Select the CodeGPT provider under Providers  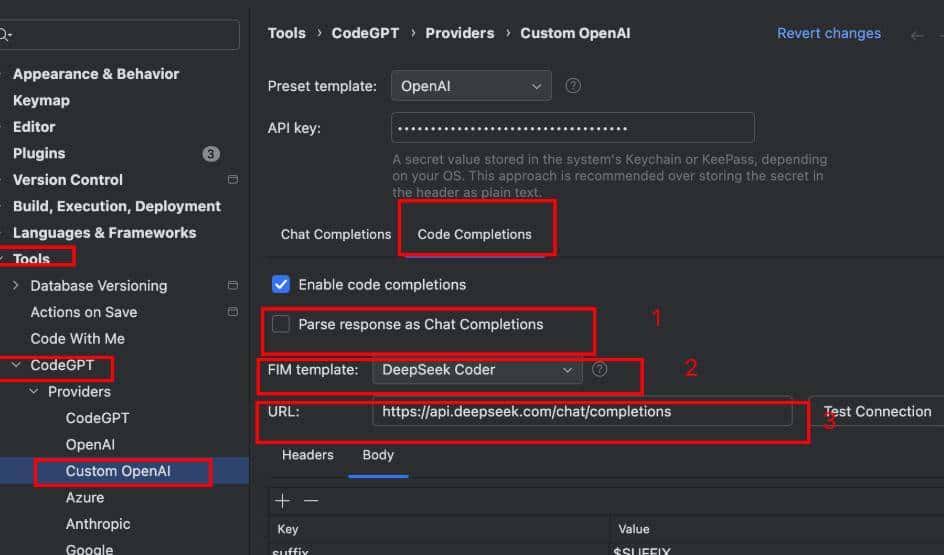97,418
